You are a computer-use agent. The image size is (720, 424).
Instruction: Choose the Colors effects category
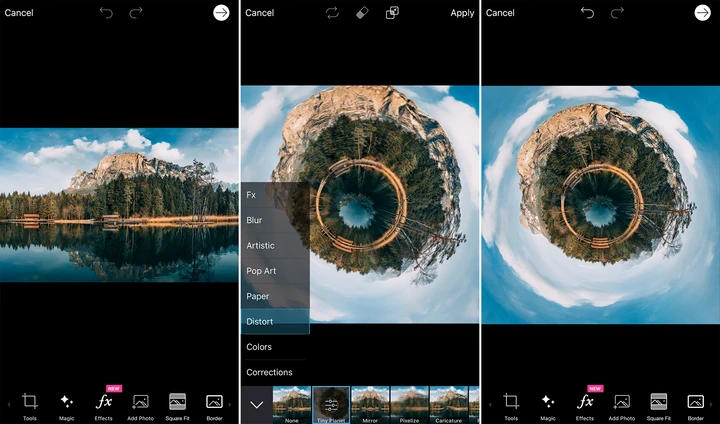tap(275, 347)
